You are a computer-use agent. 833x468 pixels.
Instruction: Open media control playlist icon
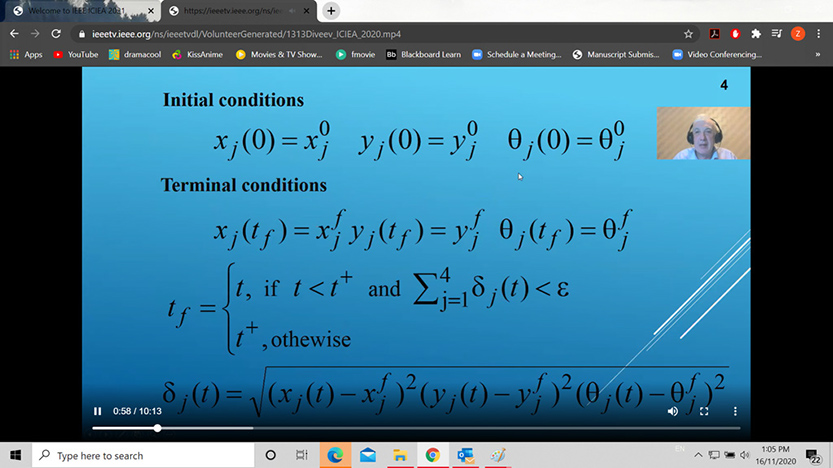[777, 34]
